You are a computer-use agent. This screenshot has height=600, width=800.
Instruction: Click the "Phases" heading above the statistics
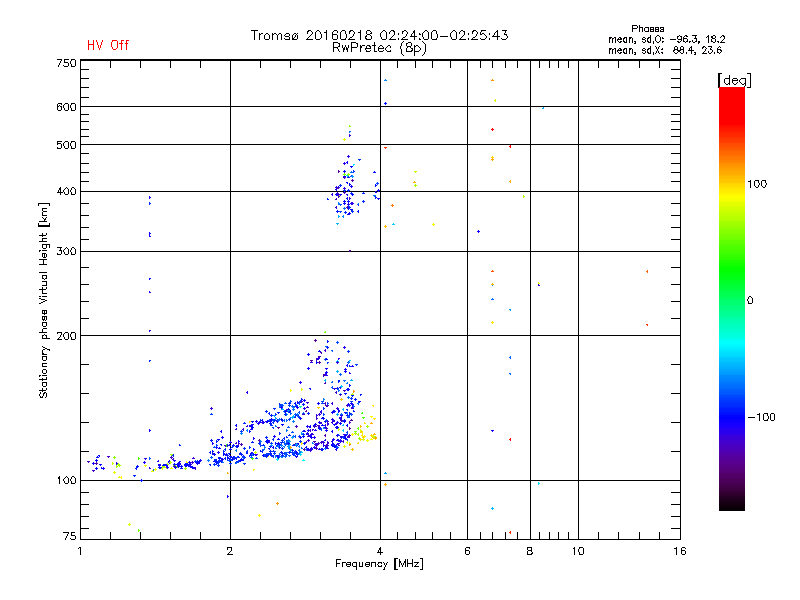point(647,29)
